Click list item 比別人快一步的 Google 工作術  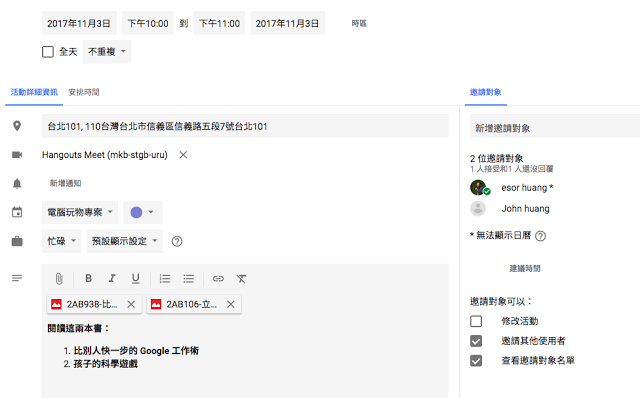point(136,351)
